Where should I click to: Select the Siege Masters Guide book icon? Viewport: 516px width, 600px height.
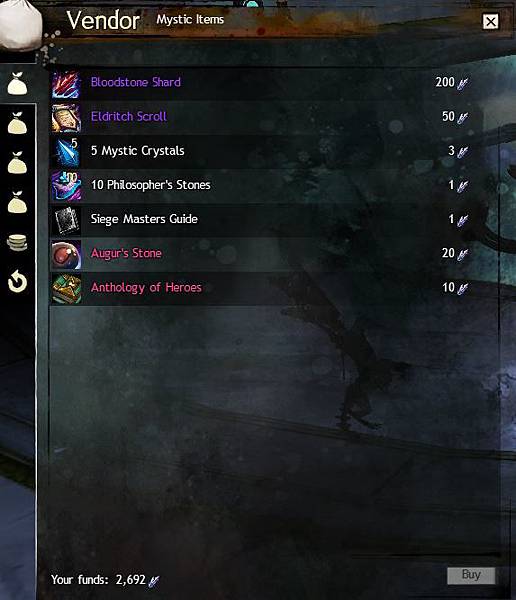66,220
